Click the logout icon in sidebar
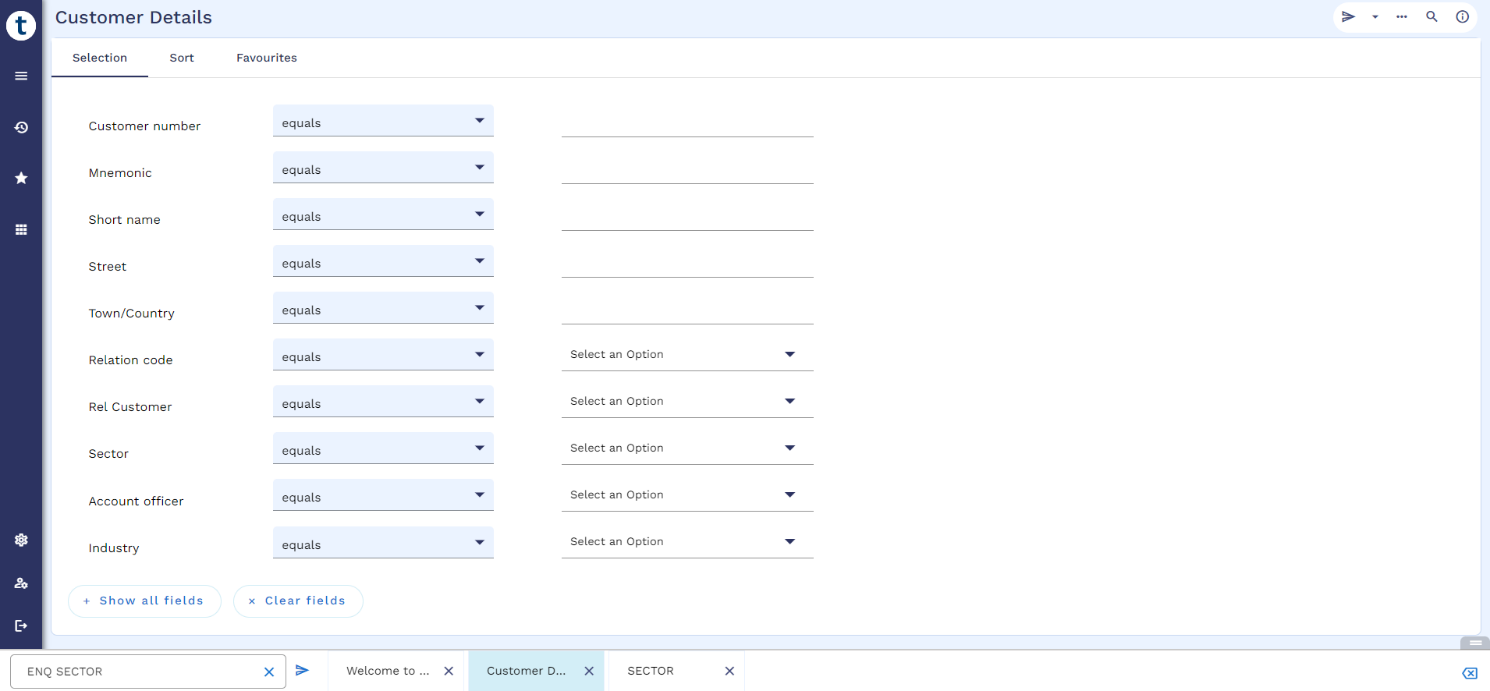 pyautogui.click(x=21, y=626)
